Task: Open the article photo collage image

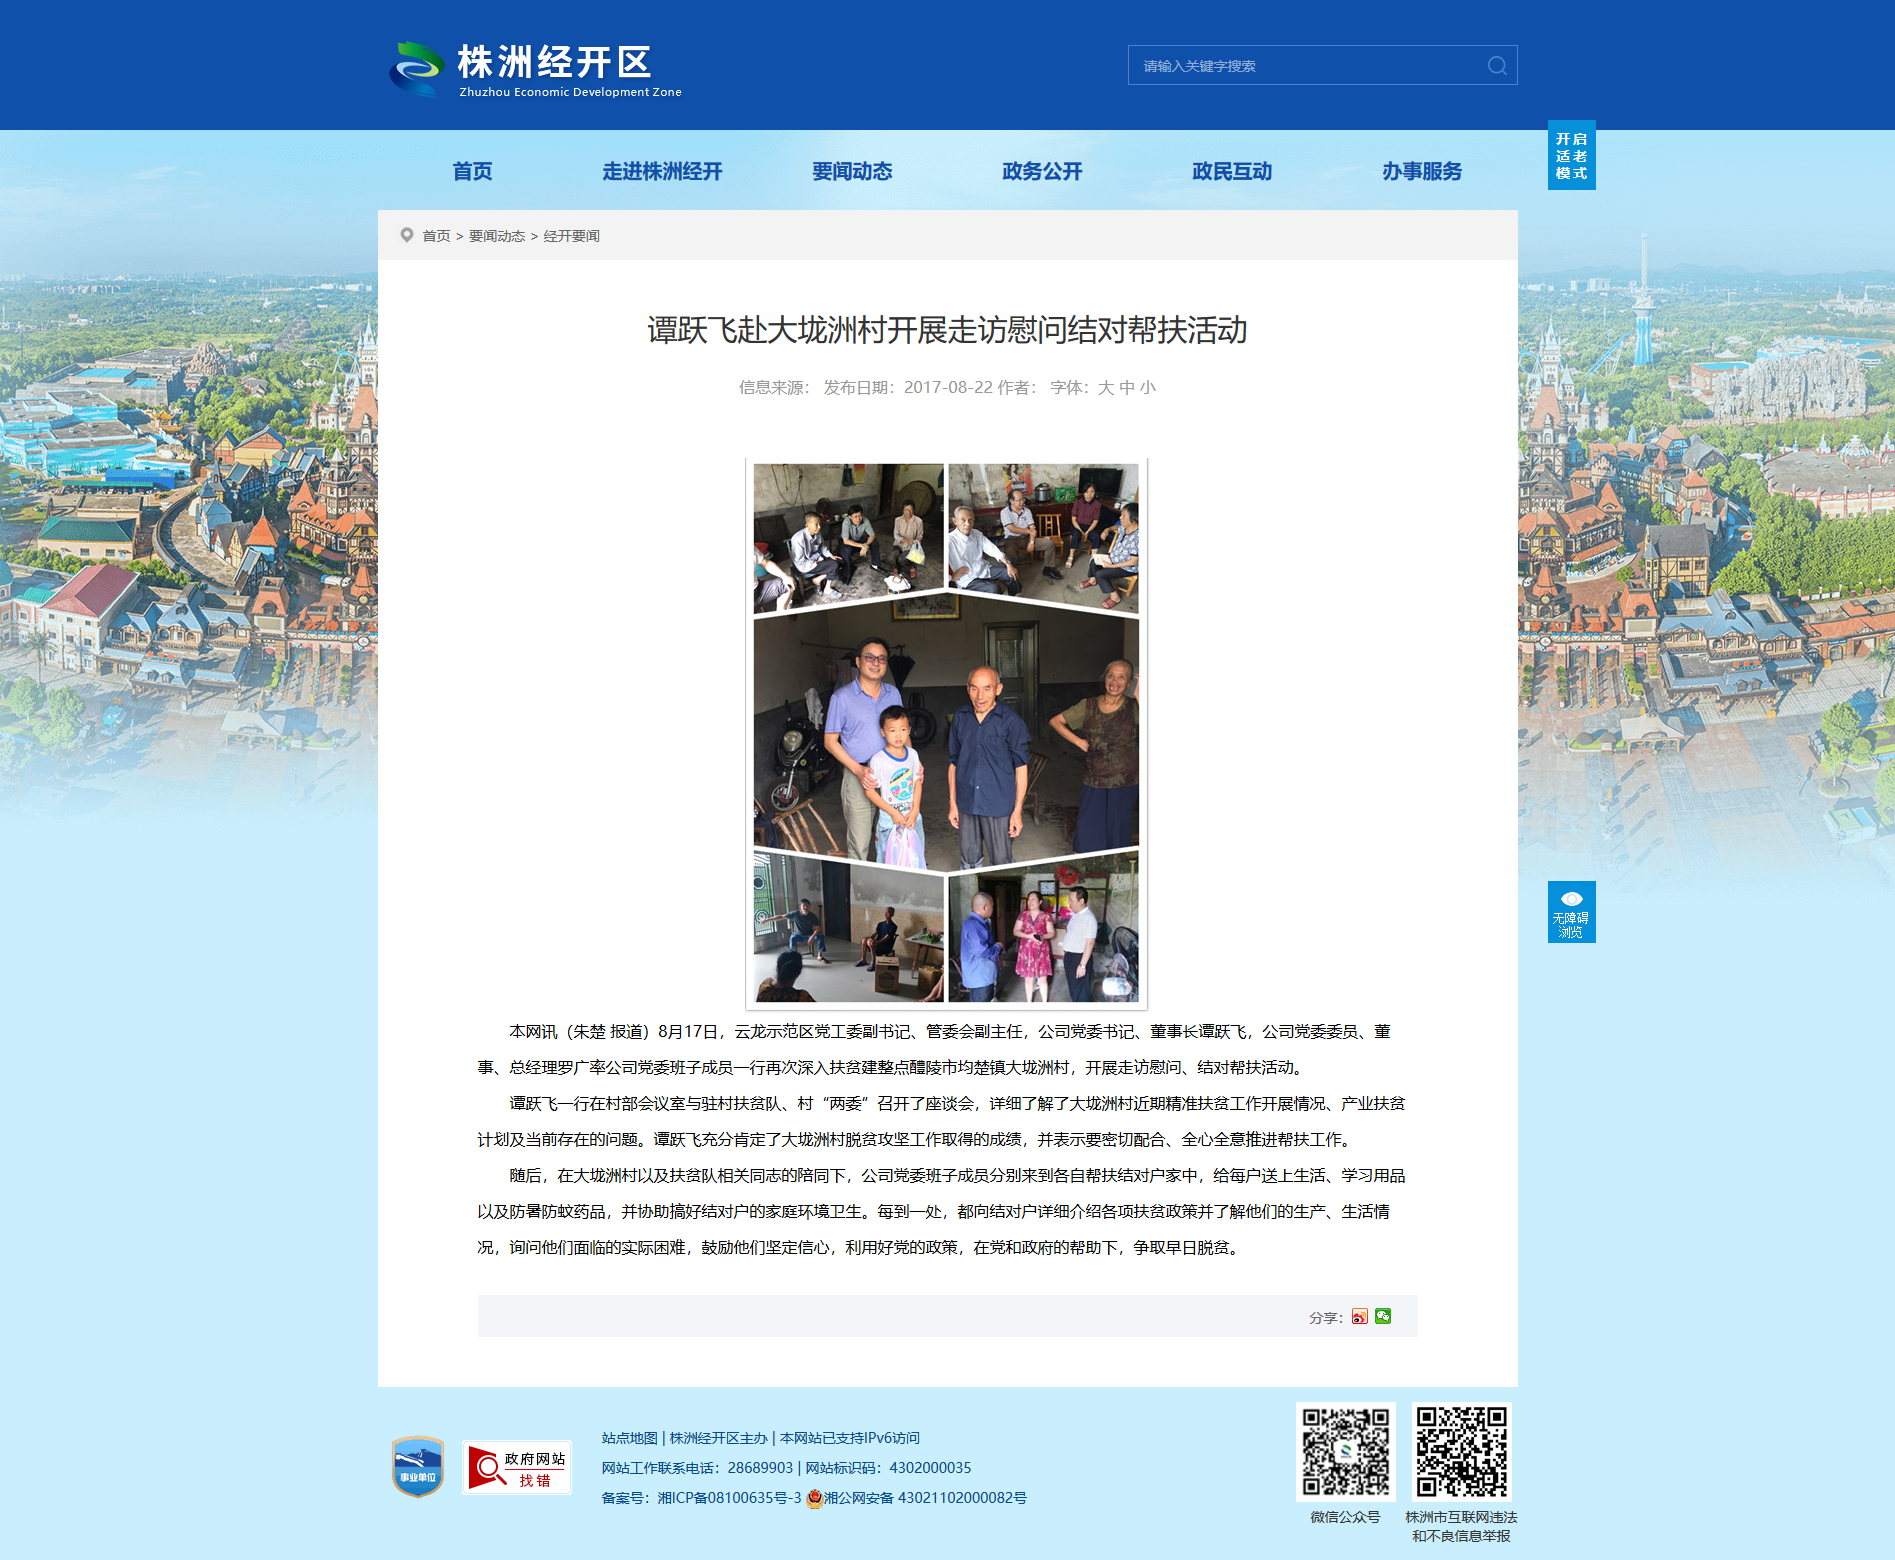Action: pyautogui.click(x=947, y=733)
